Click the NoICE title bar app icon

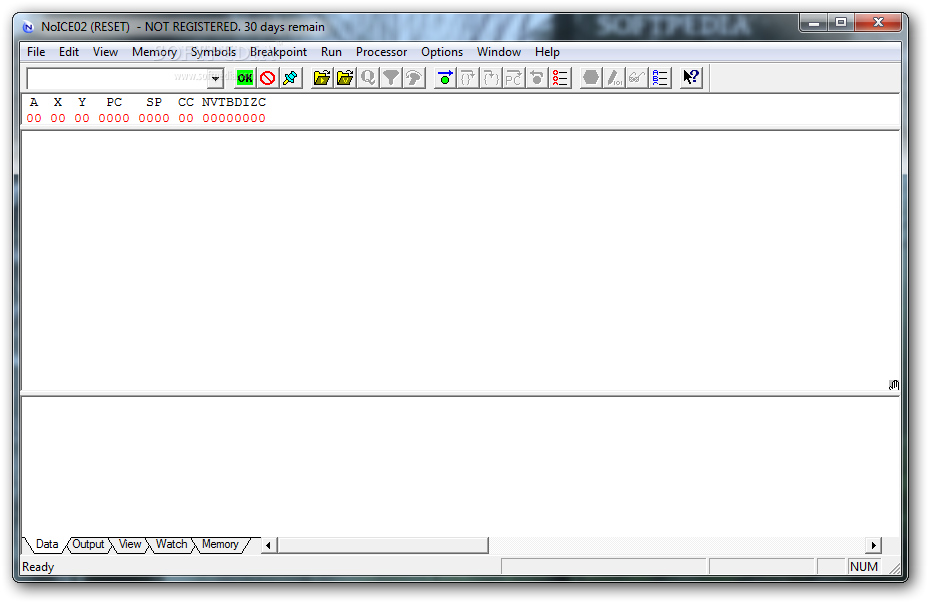coord(28,27)
